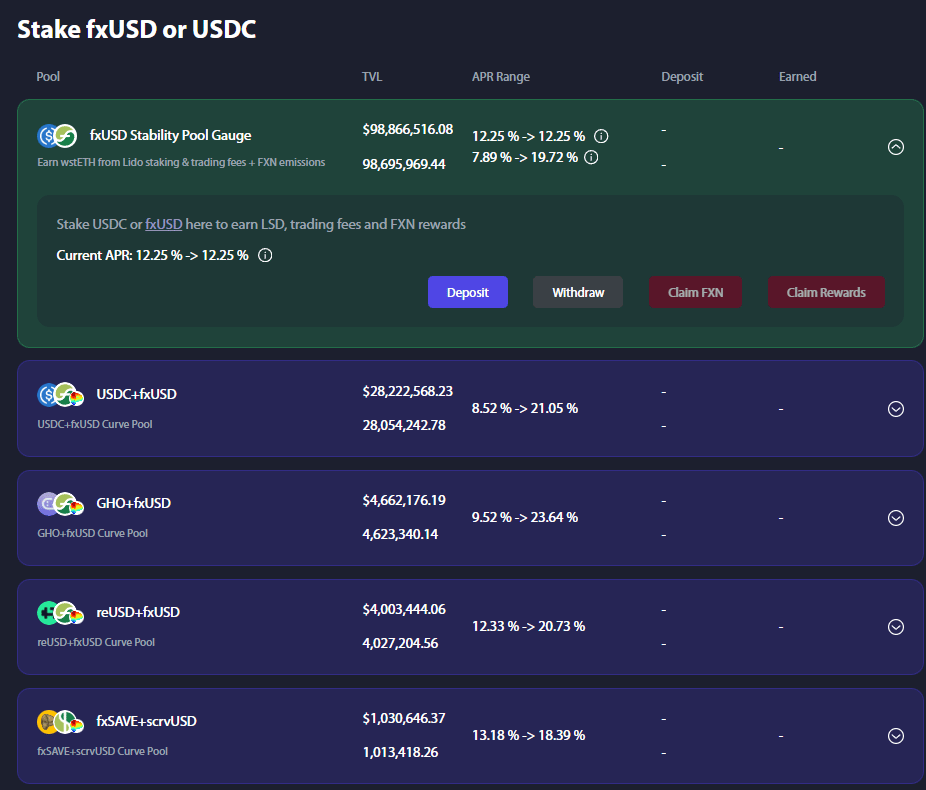Screen dimensions: 926x790
Task: Click info icon next to 7.89 % -> 19.72 %
Action: [x=591, y=157]
